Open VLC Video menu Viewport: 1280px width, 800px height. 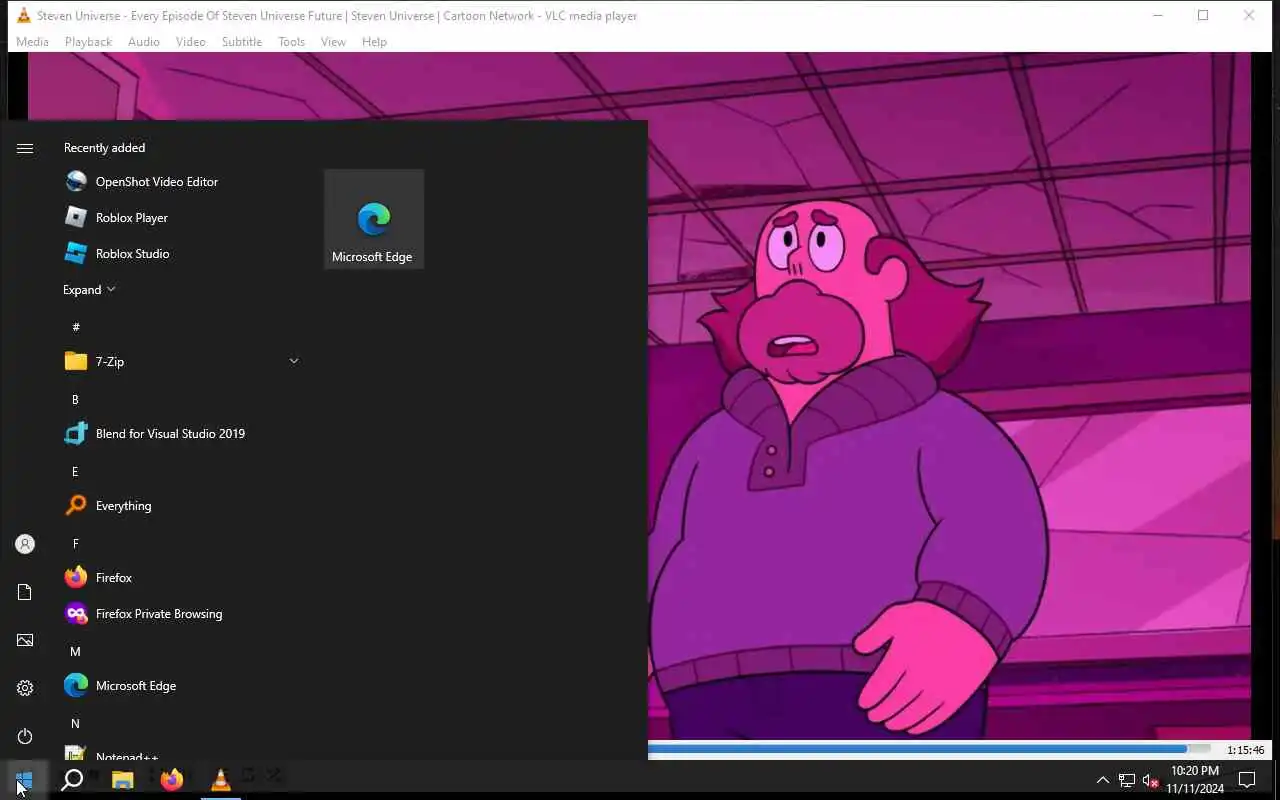[x=190, y=42]
